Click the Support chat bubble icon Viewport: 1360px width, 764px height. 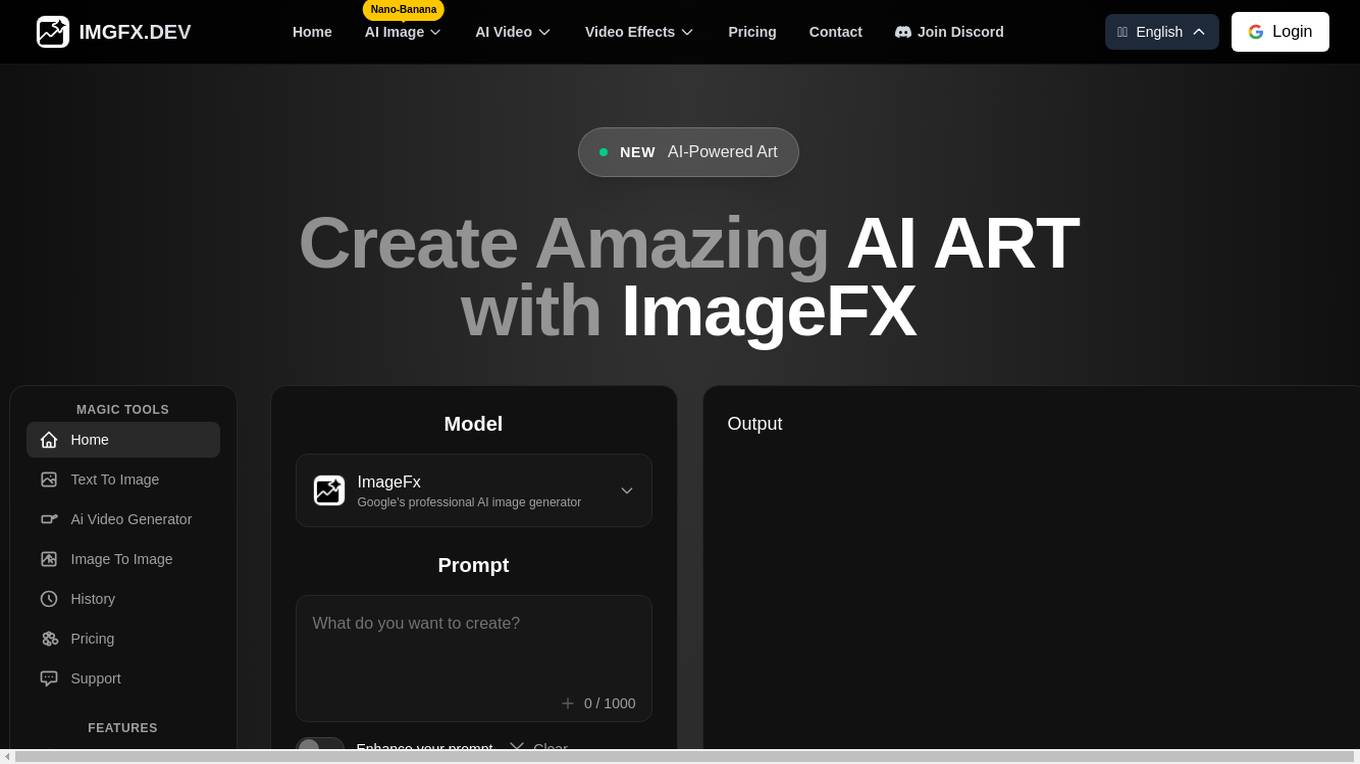click(x=49, y=678)
